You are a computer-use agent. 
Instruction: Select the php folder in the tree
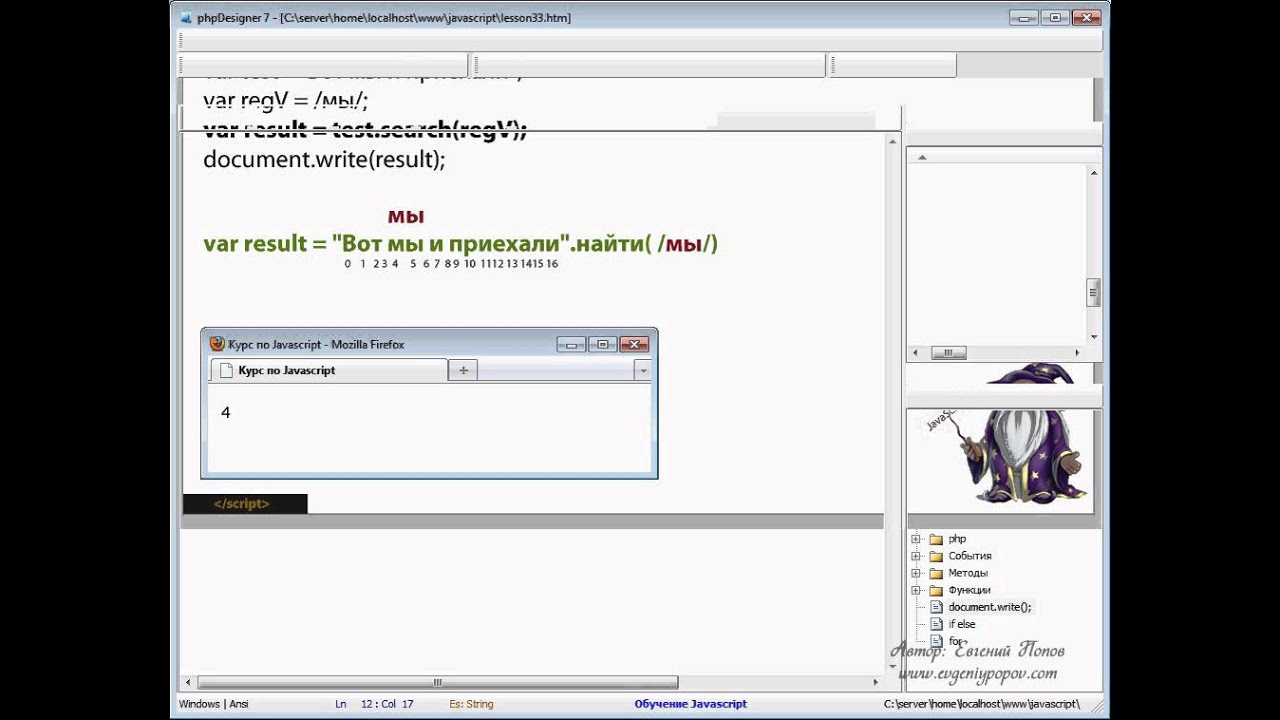coord(957,539)
